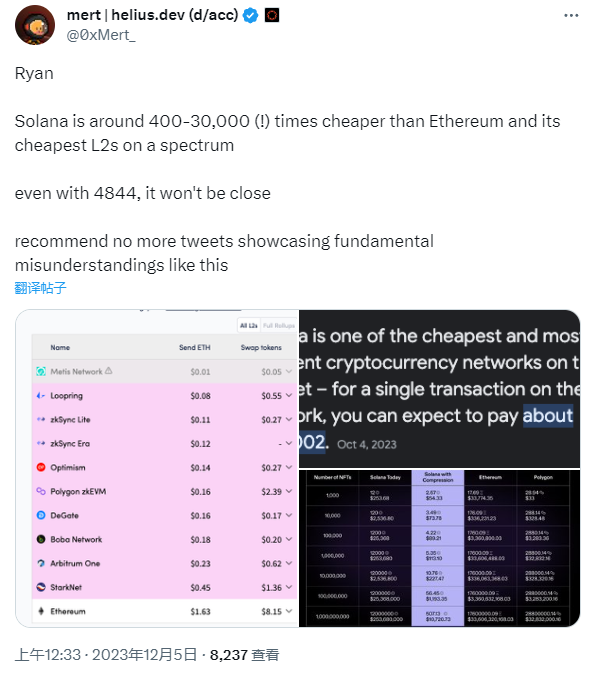Click the Arbitrum One logo icon

41,563
